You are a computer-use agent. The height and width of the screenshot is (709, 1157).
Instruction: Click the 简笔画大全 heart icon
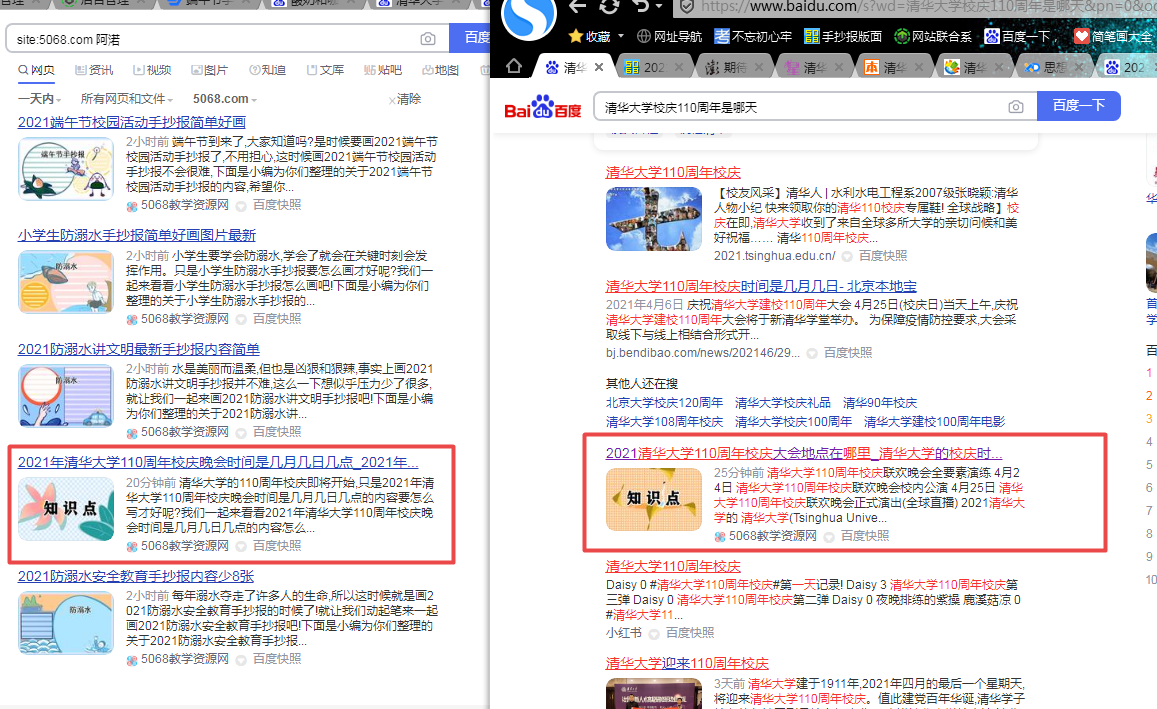[1082, 33]
